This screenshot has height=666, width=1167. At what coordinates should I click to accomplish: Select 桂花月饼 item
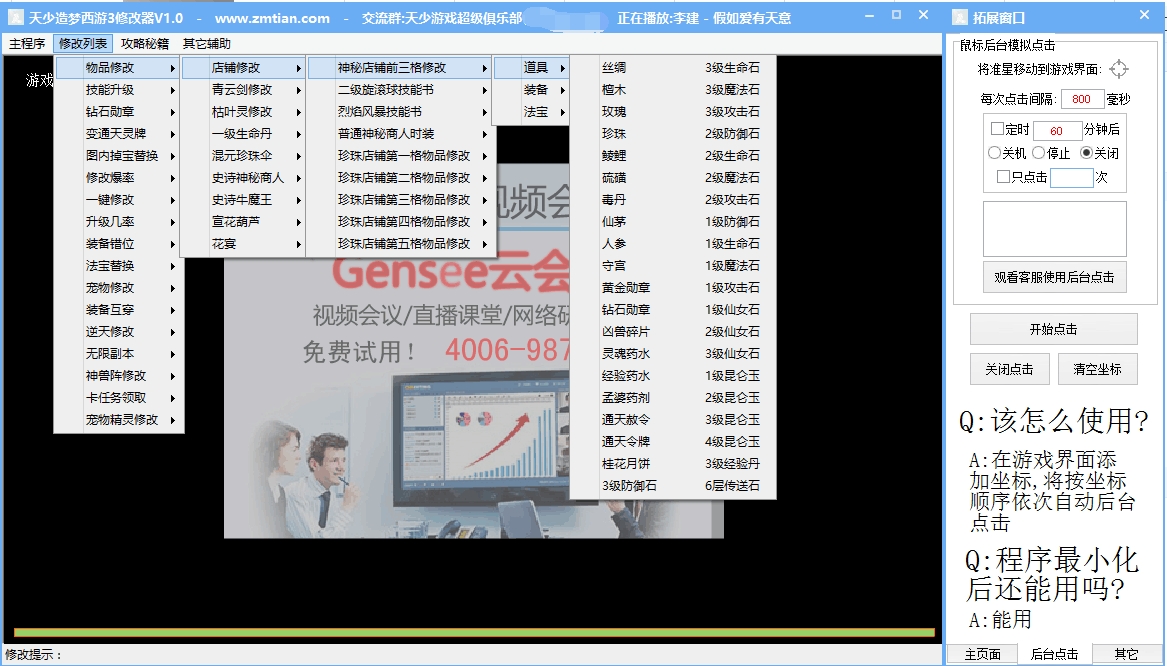pos(626,464)
